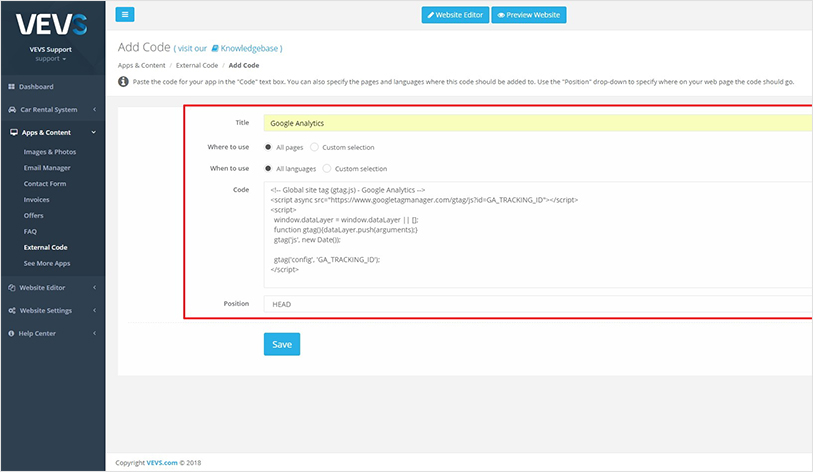Open the Position dropdown showing HEAD

pos(538,304)
